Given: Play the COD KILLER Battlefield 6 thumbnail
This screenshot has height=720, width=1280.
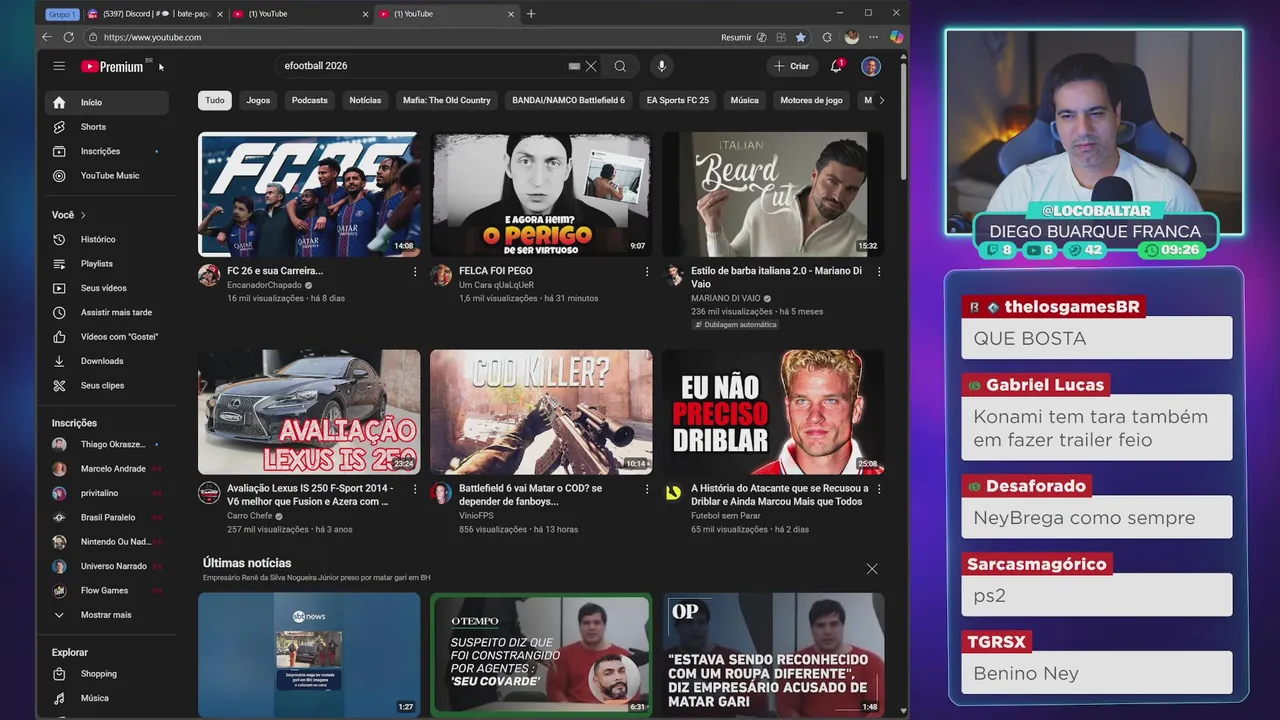Looking at the screenshot, I should pos(541,412).
